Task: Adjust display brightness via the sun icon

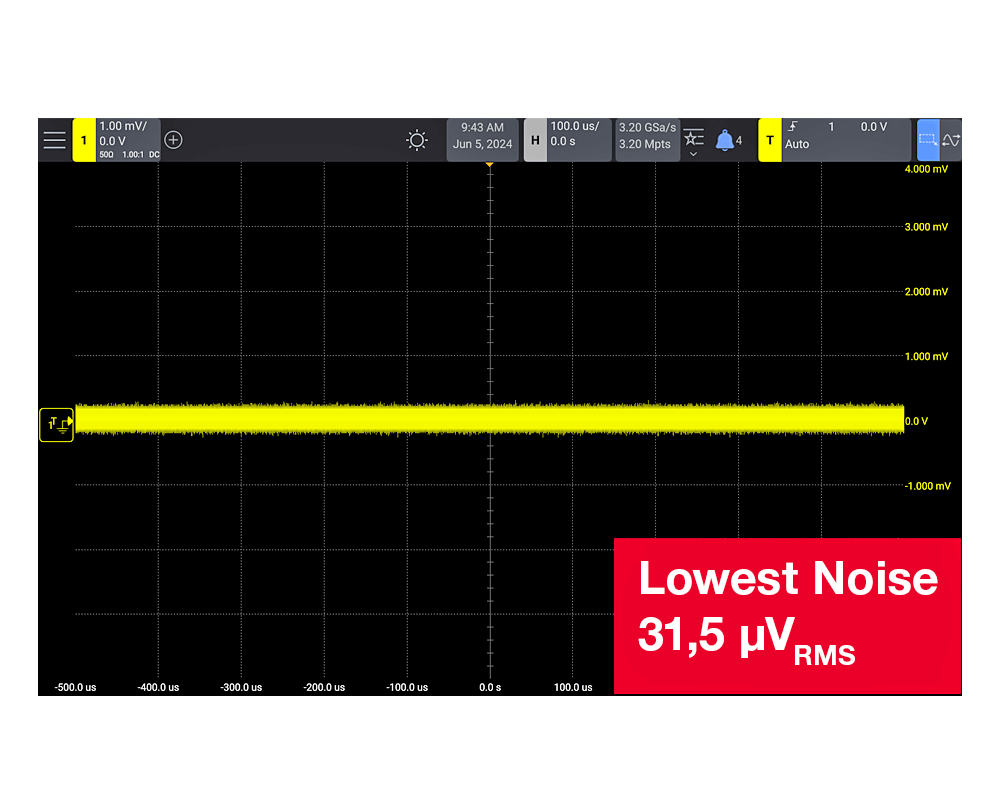Action: tap(416, 140)
